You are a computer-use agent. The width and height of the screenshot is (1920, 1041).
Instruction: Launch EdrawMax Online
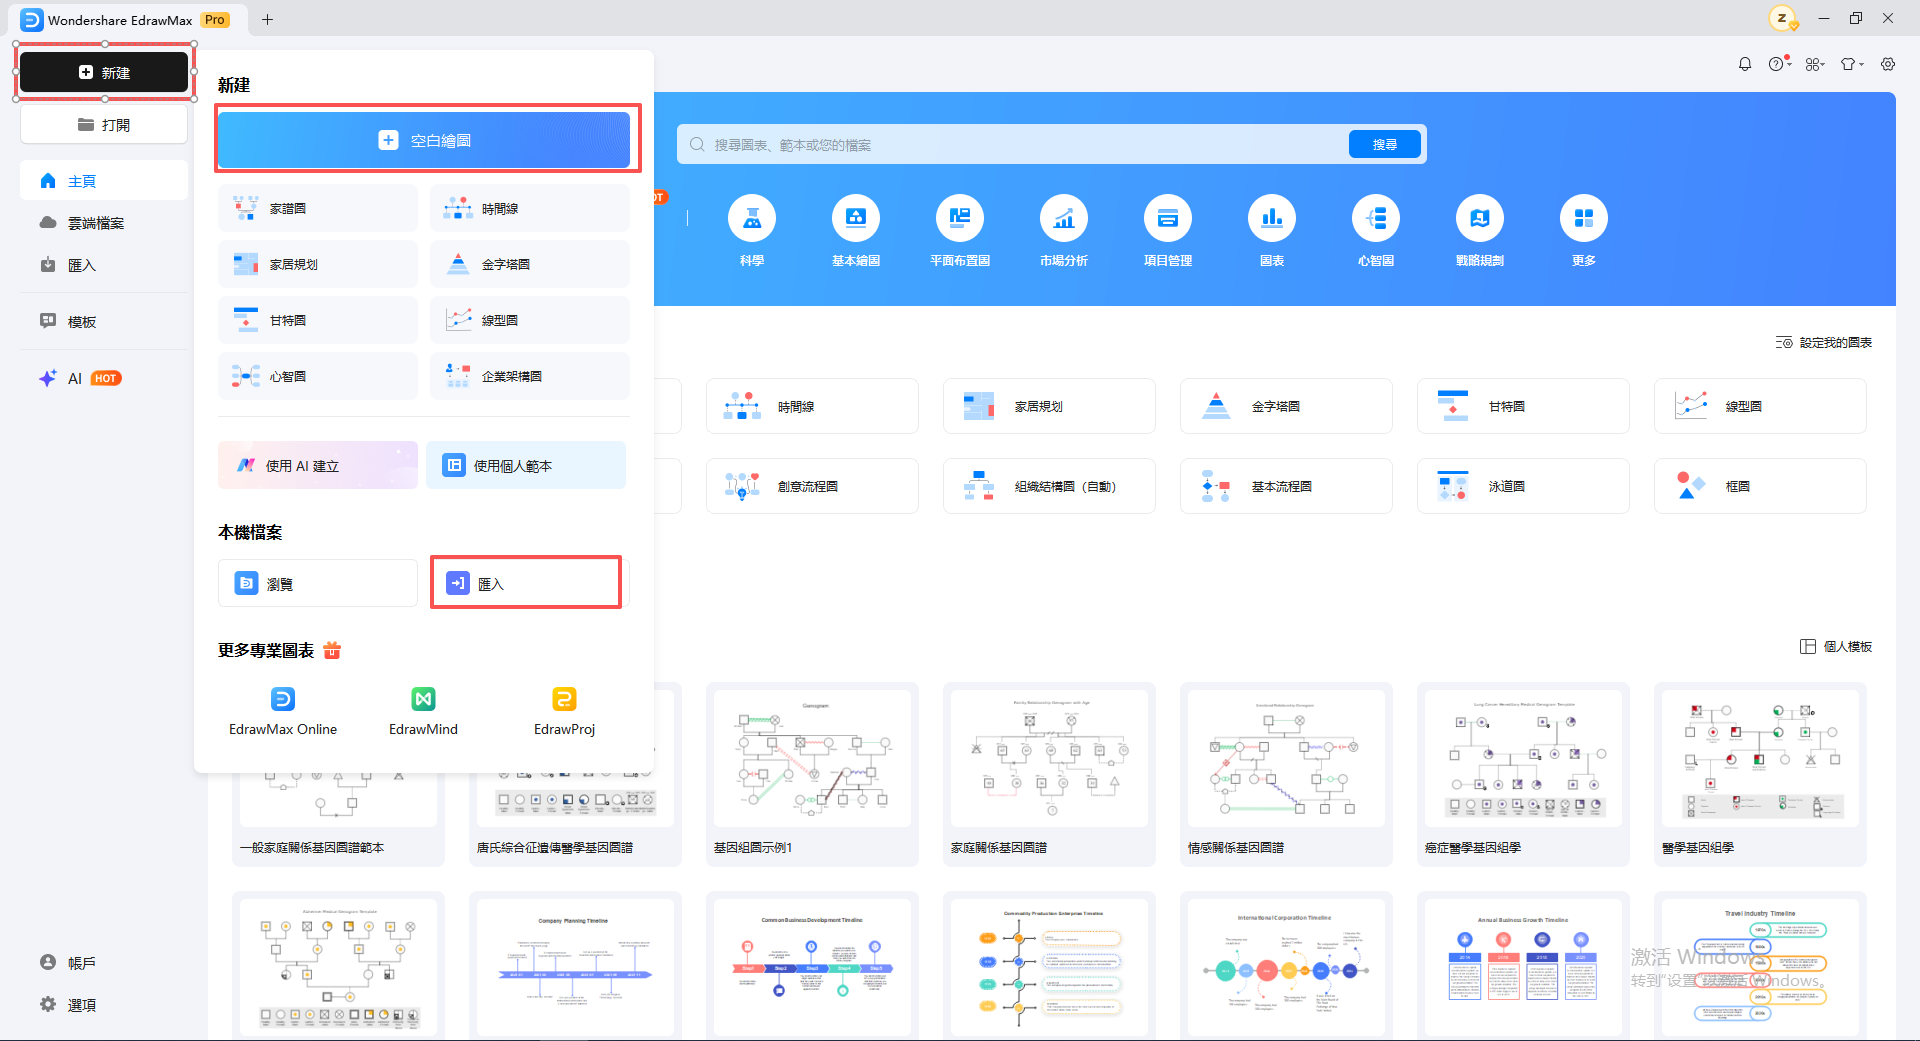point(283,711)
